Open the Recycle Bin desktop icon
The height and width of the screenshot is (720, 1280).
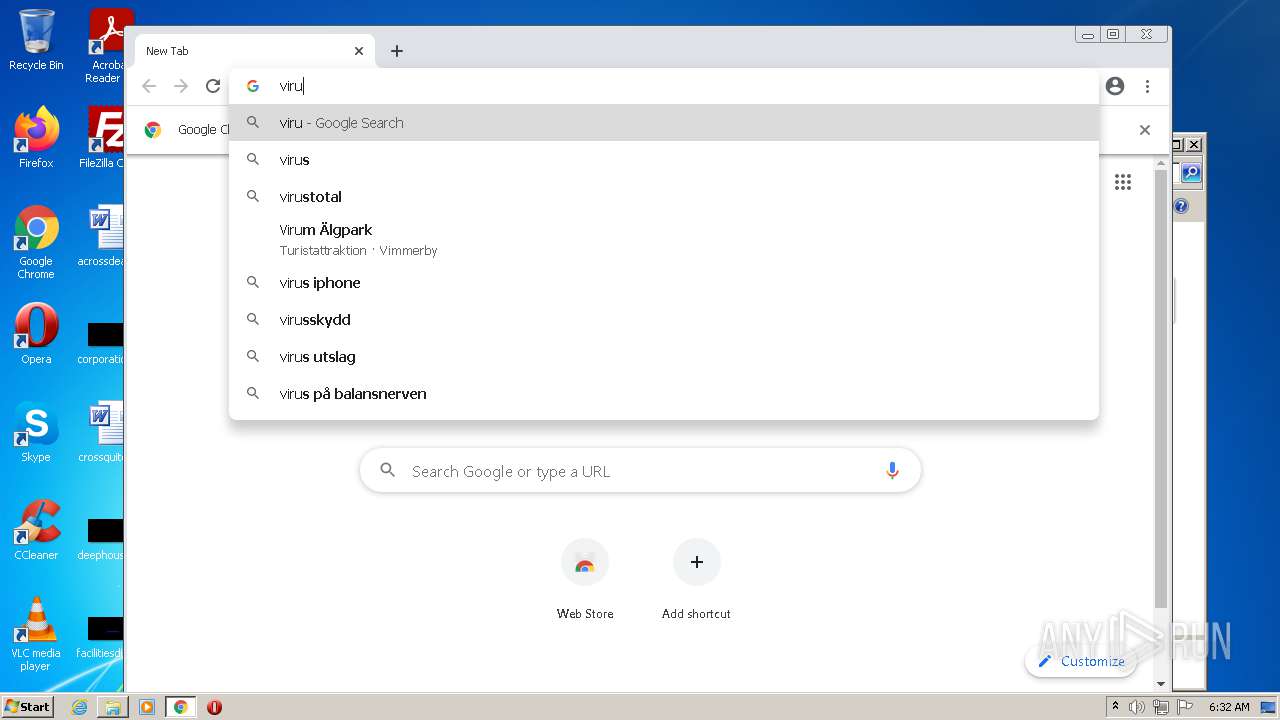point(36,41)
